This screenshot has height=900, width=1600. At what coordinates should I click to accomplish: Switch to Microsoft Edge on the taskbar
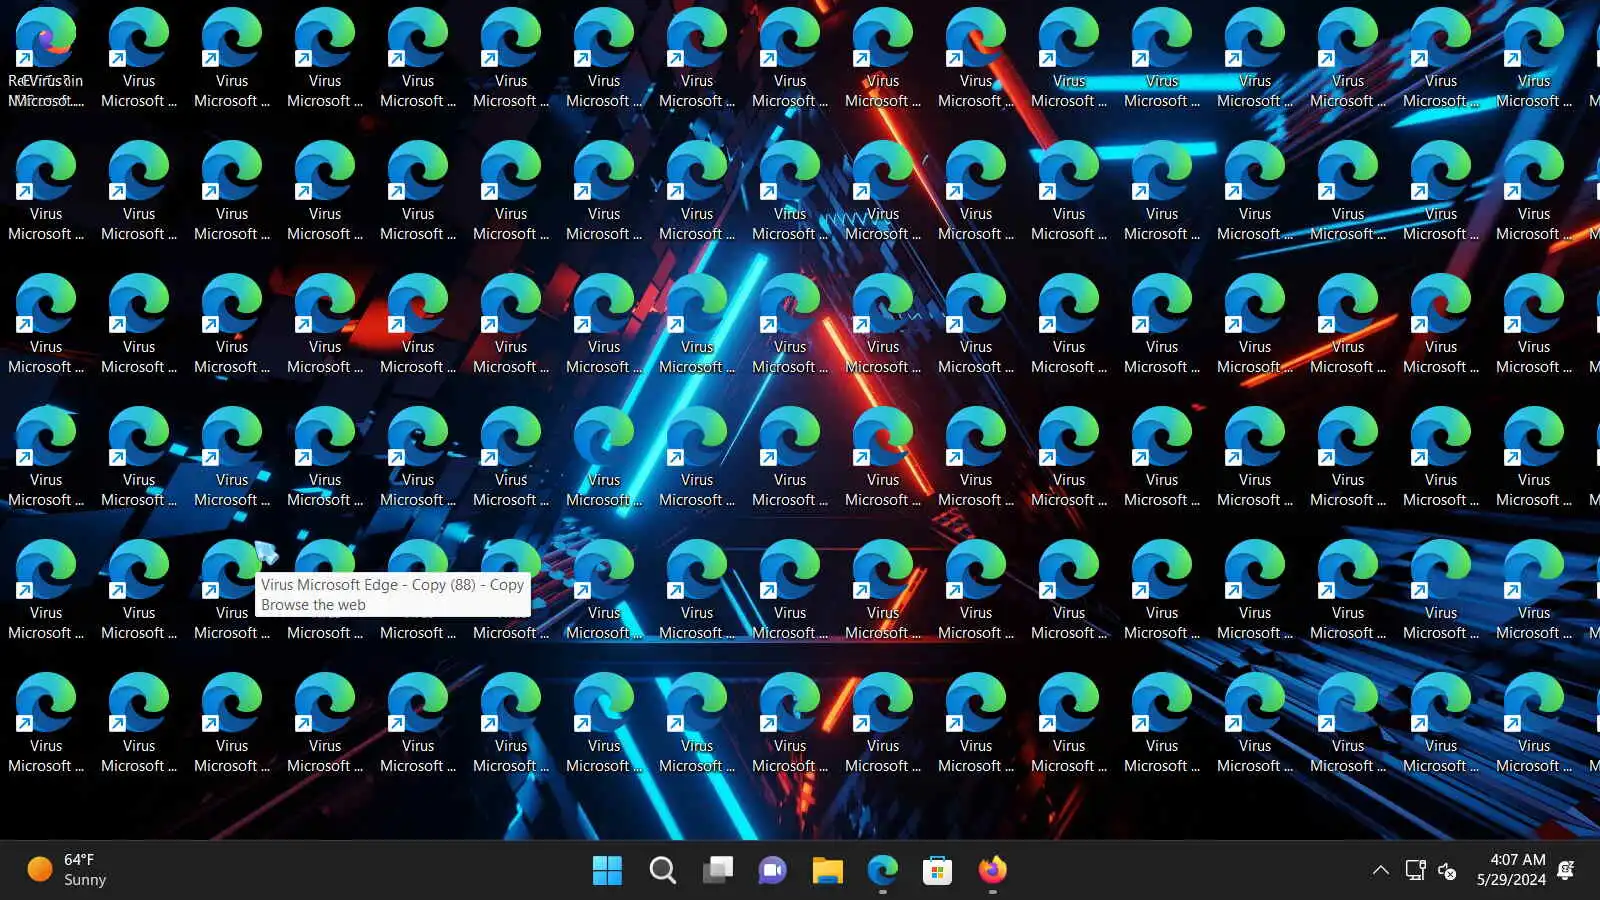882,870
